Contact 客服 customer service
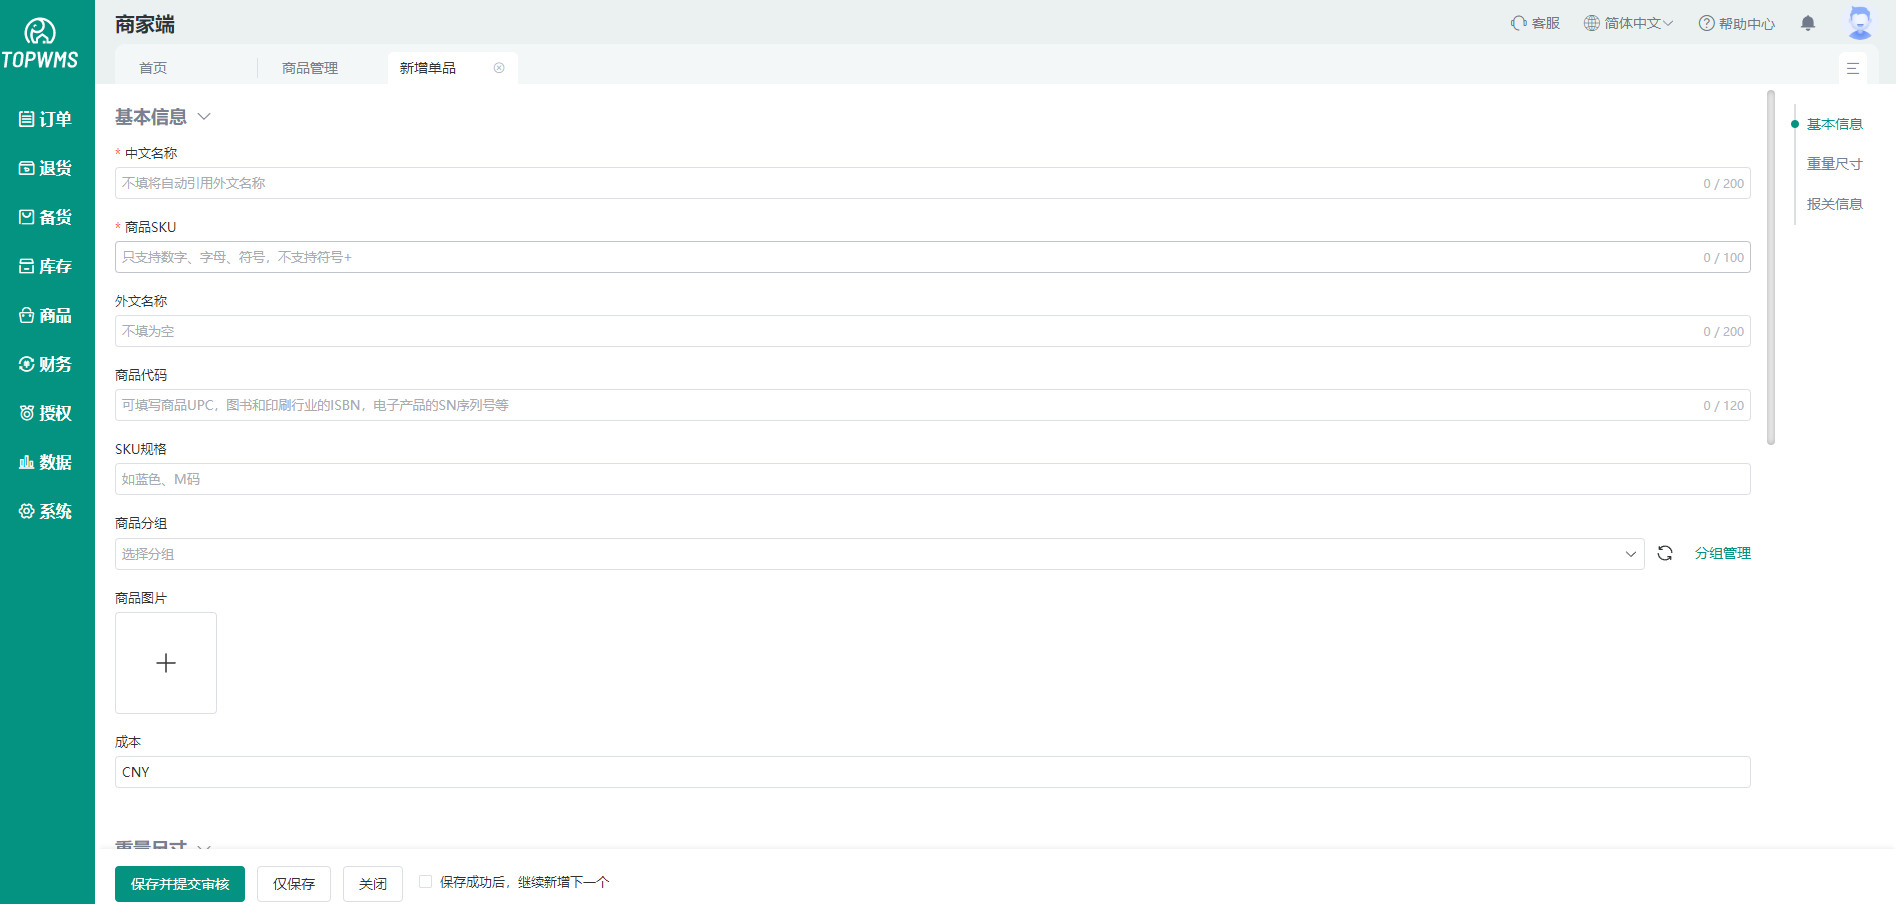The image size is (1896, 904). pyautogui.click(x=1535, y=23)
